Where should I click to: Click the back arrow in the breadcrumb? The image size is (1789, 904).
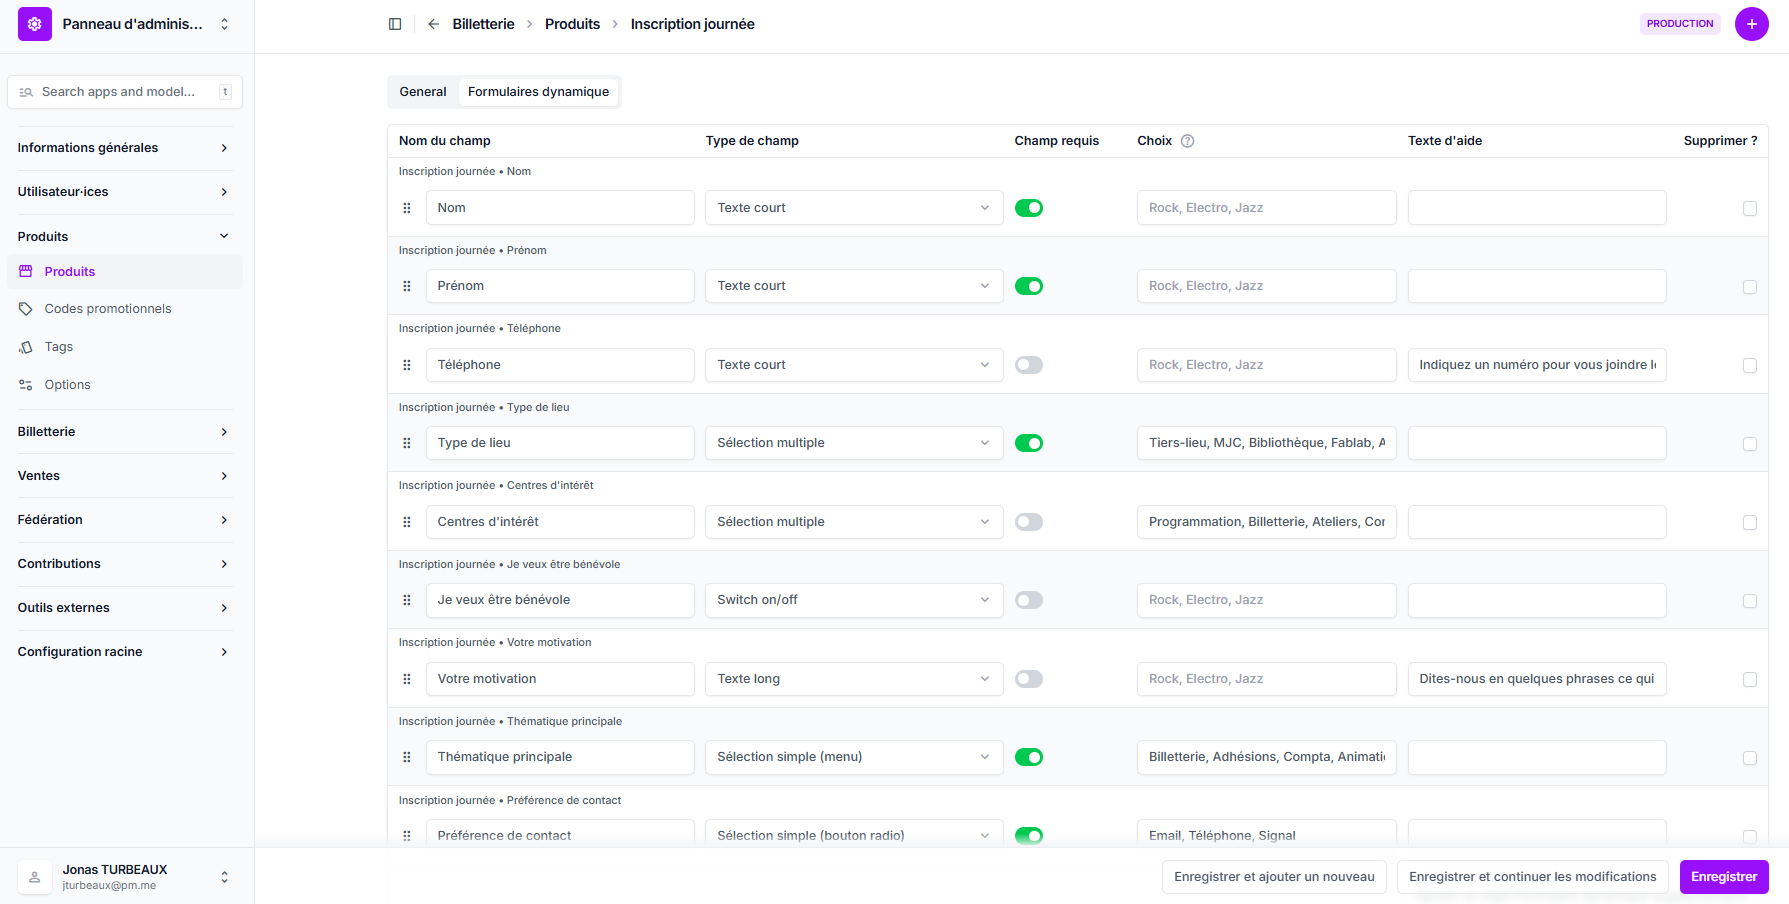tap(433, 24)
